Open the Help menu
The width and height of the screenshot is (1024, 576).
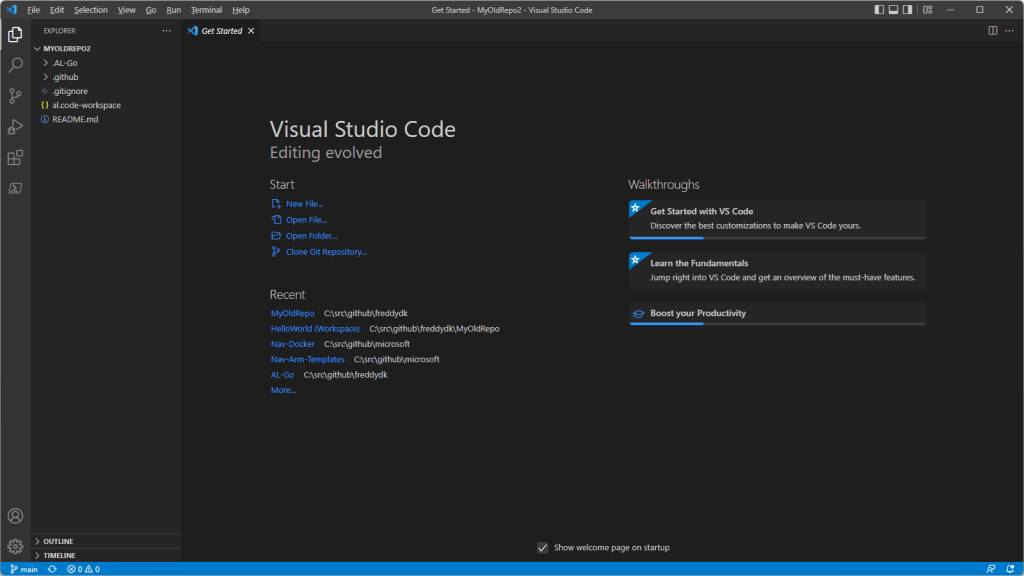point(241,10)
